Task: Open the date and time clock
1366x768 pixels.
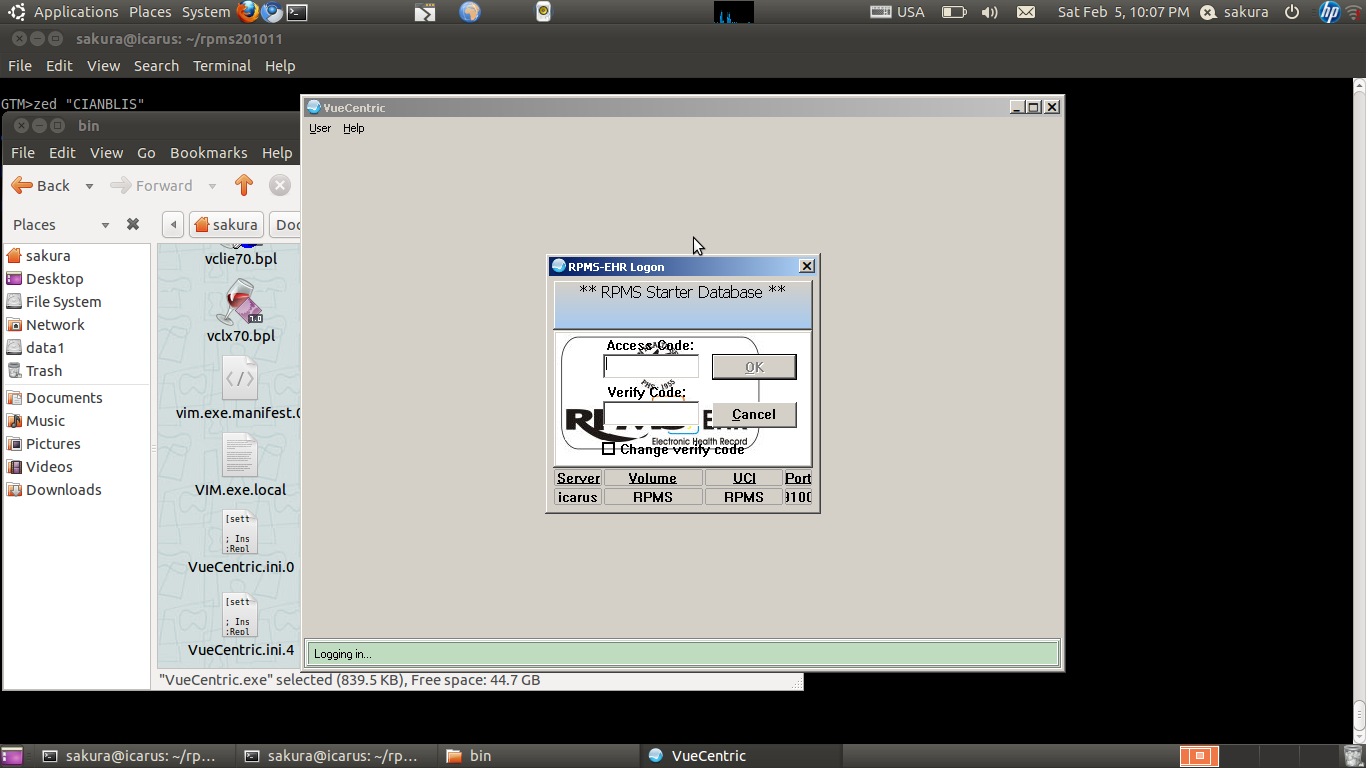Action: point(1124,12)
